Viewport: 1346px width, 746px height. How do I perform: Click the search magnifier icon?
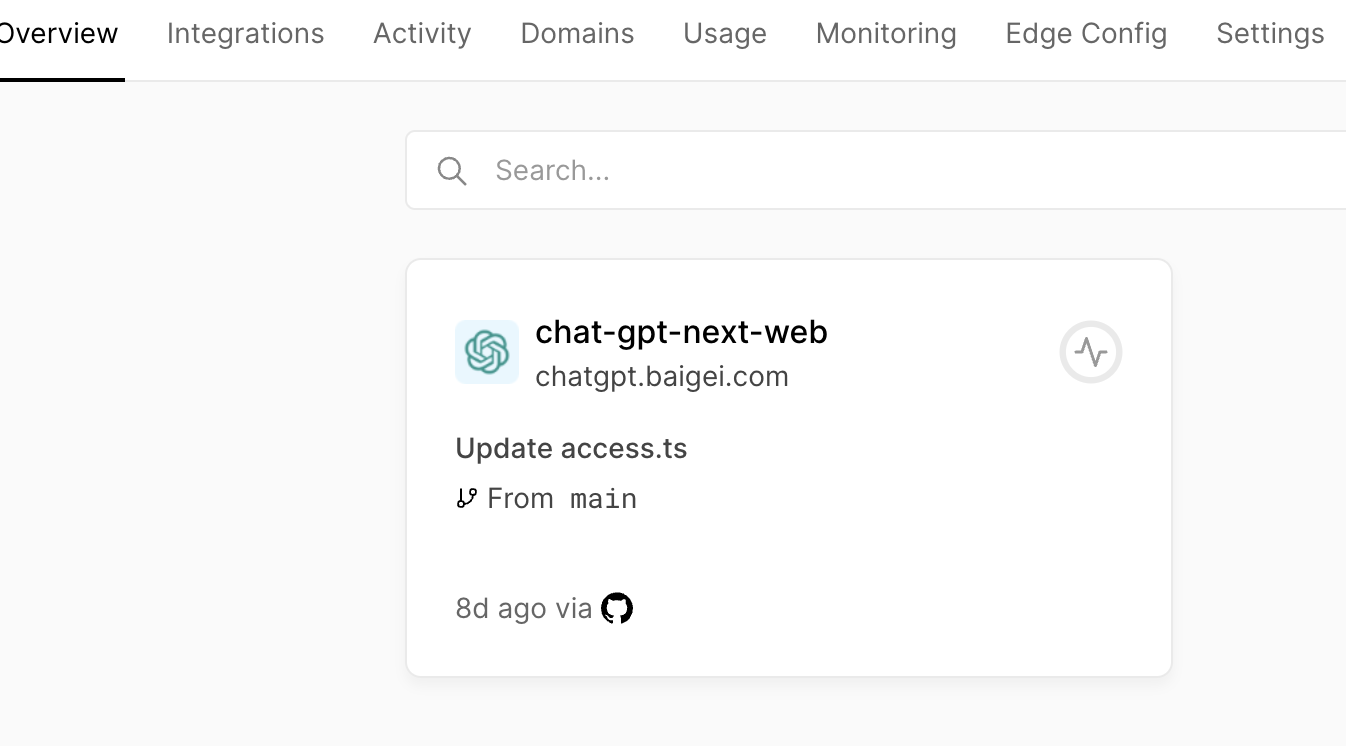point(452,171)
